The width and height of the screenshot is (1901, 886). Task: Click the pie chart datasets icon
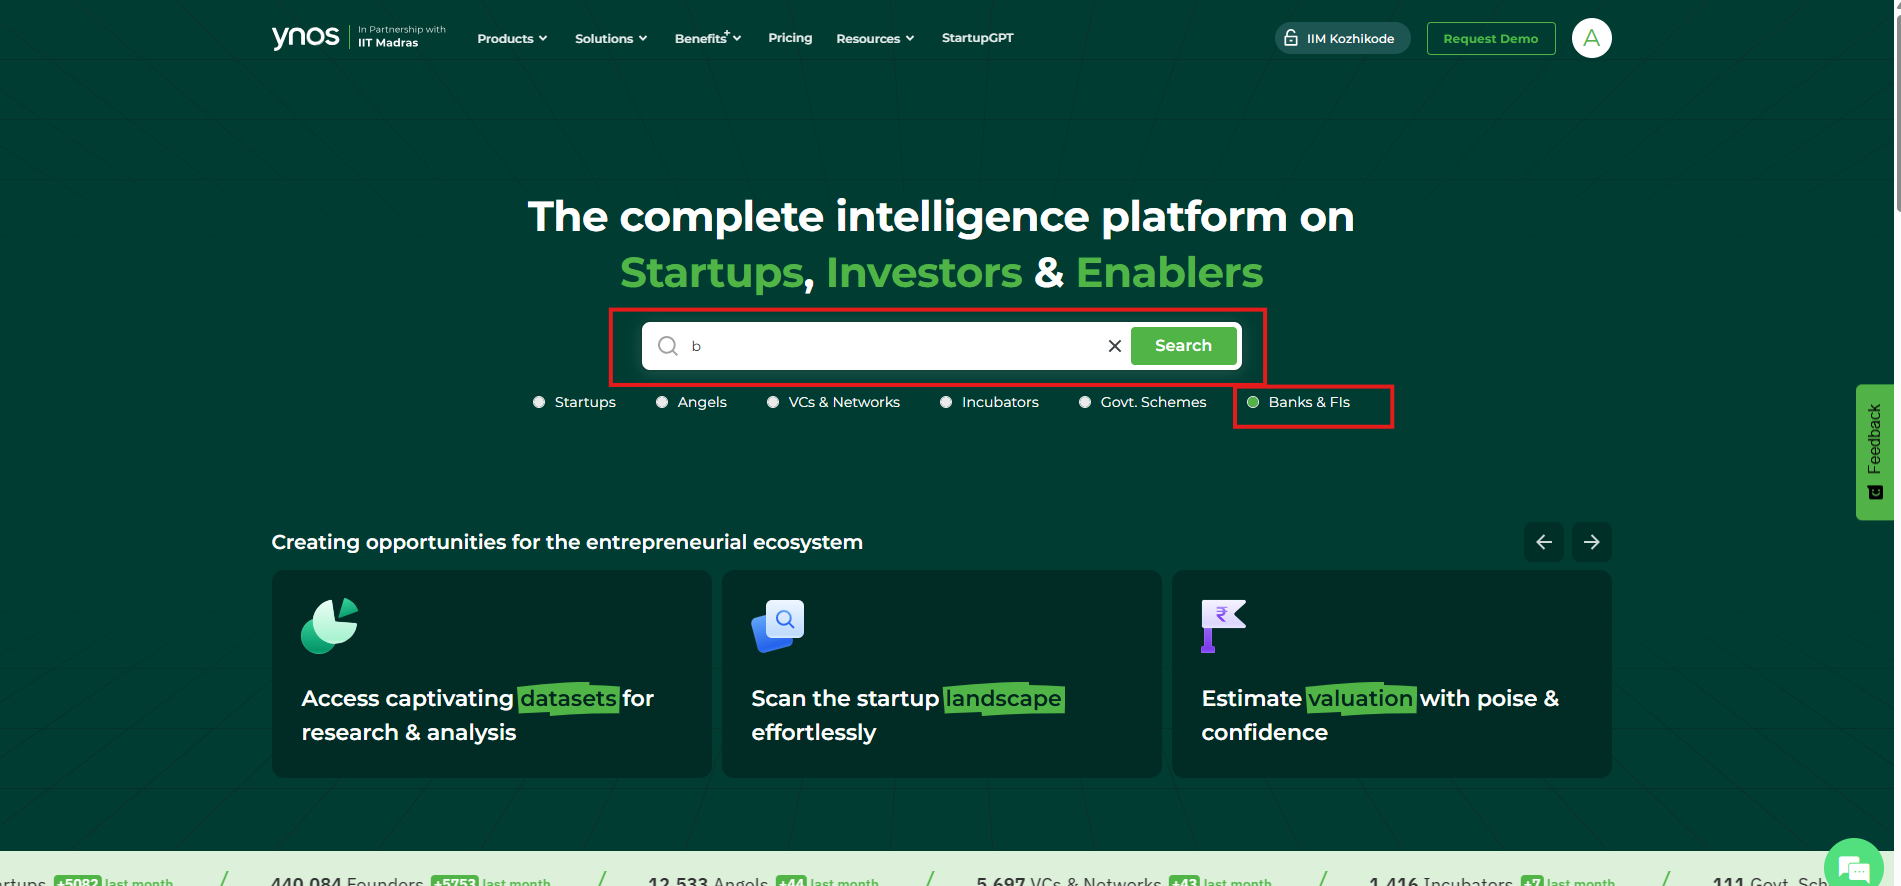coord(329,626)
